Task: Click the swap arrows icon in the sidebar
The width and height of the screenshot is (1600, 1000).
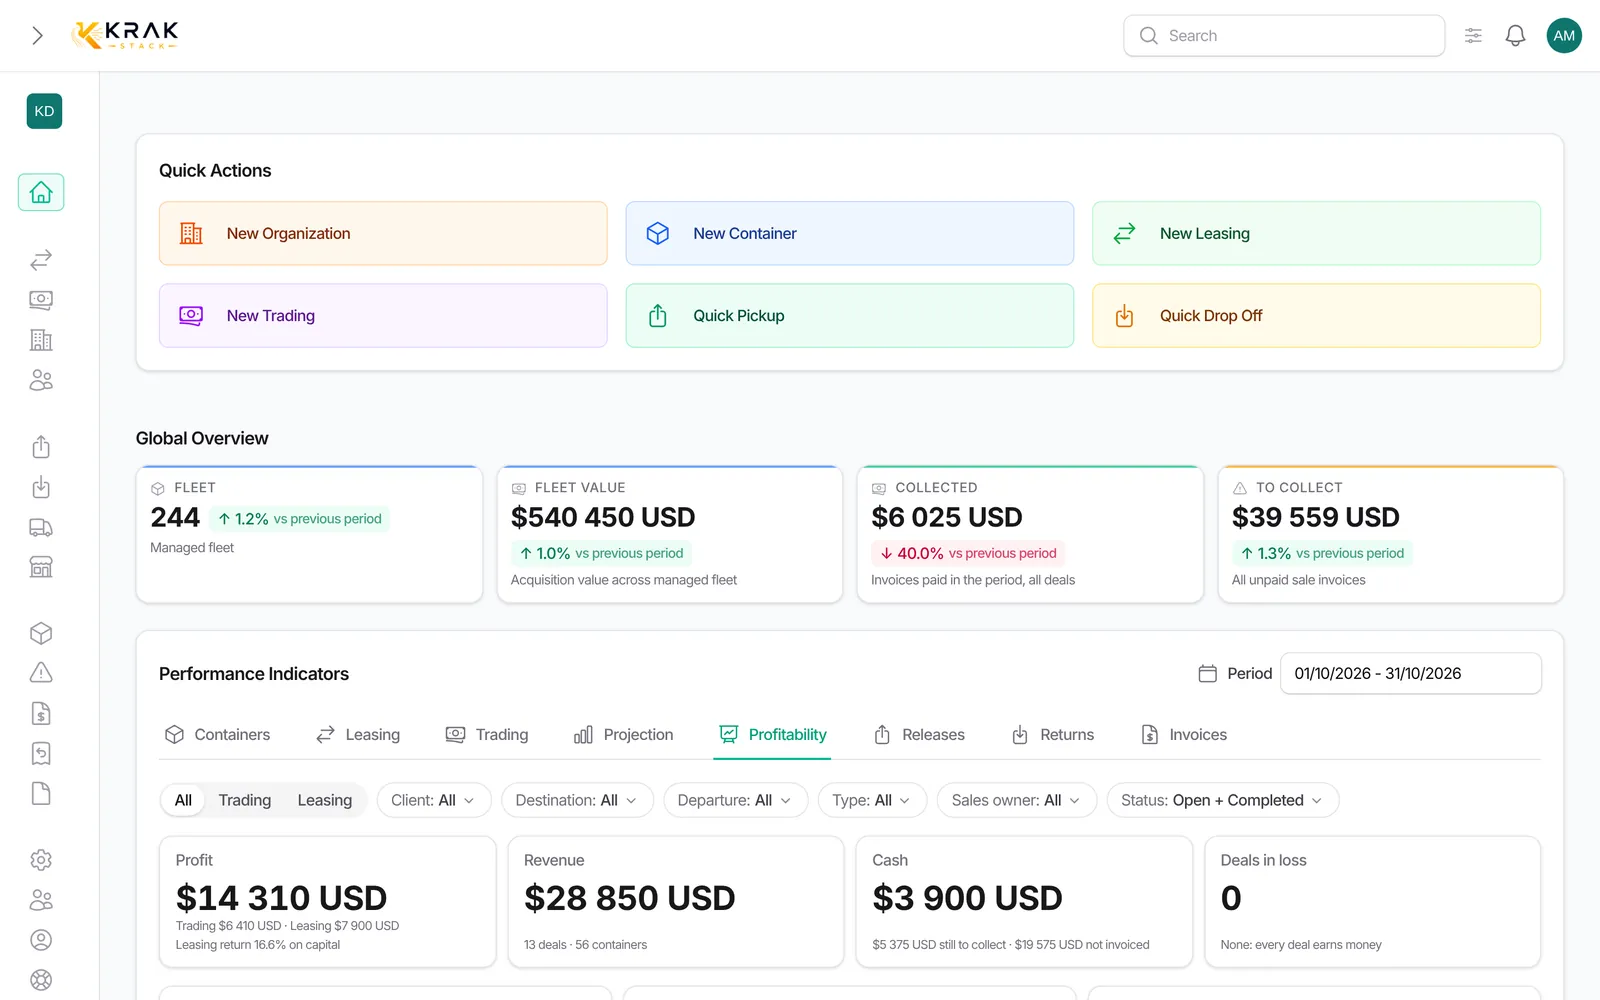Action: [41, 260]
